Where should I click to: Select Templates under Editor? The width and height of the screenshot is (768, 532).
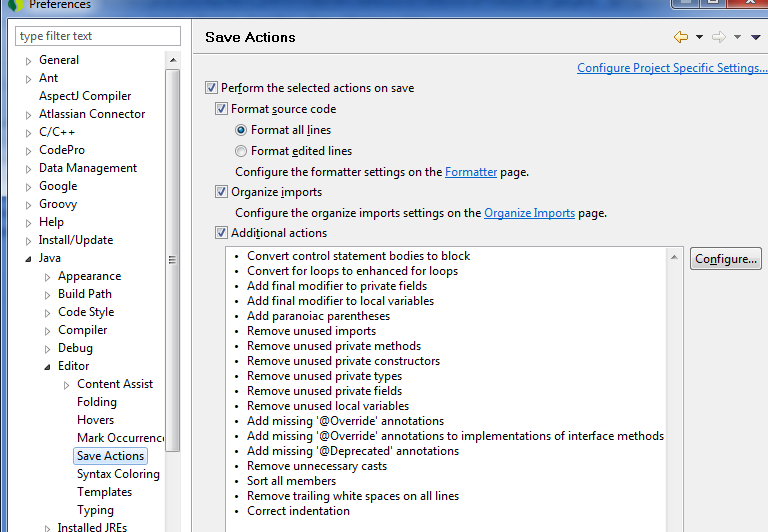coord(104,492)
